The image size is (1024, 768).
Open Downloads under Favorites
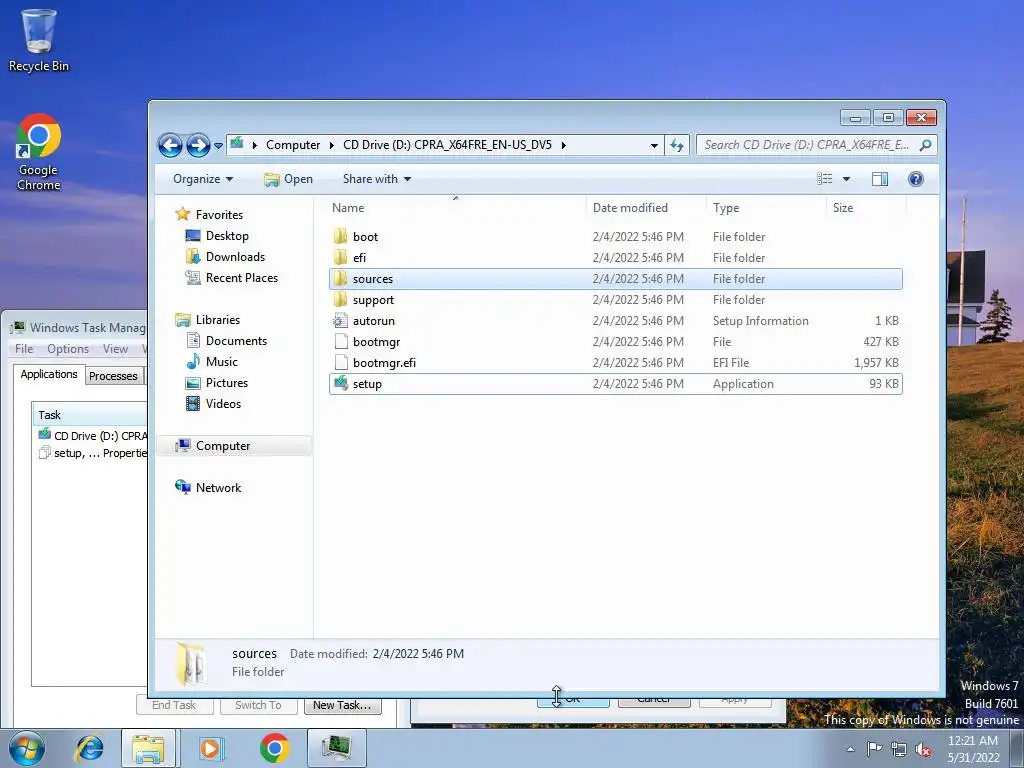pyautogui.click(x=235, y=257)
